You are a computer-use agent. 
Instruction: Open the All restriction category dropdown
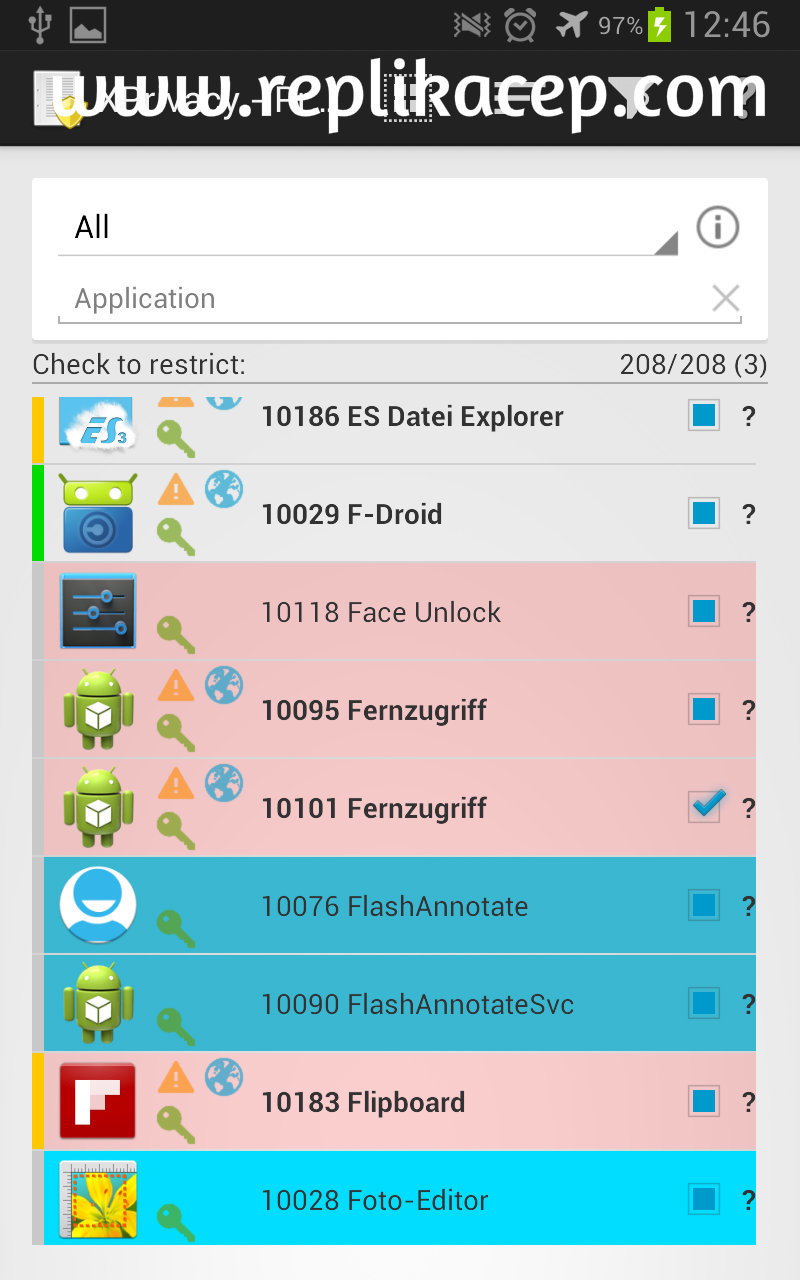367,228
